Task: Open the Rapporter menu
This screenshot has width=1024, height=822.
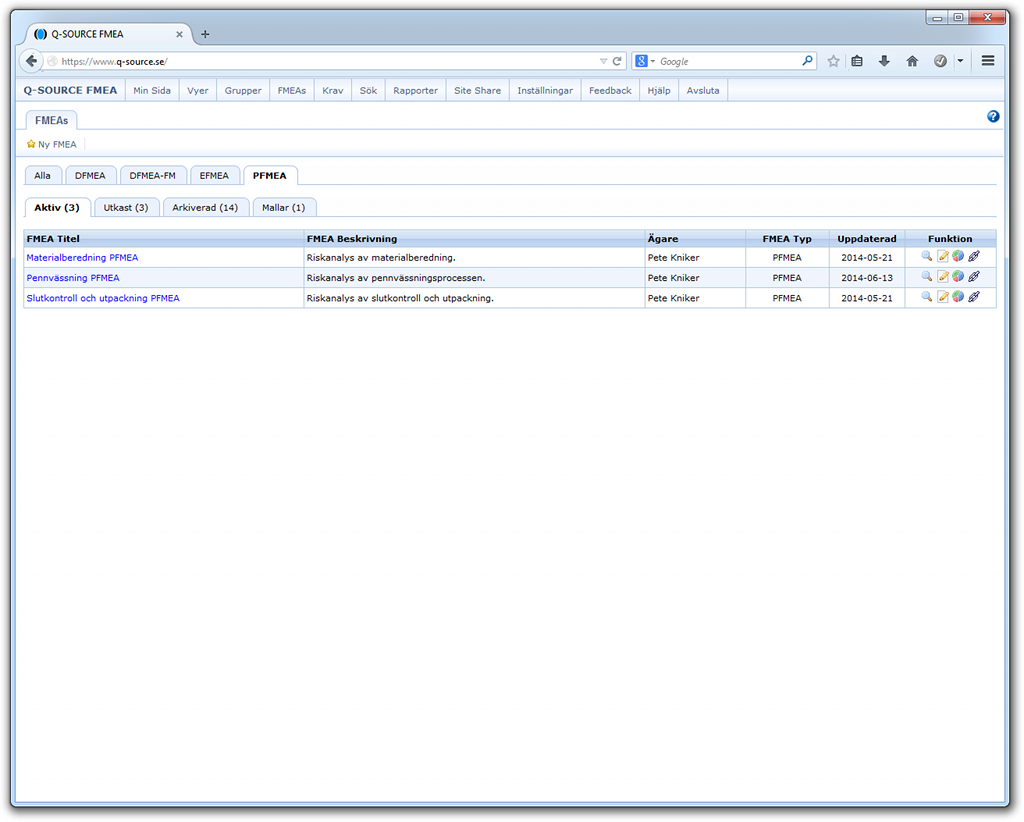Action: pyautogui.click(x=415, y=90)
